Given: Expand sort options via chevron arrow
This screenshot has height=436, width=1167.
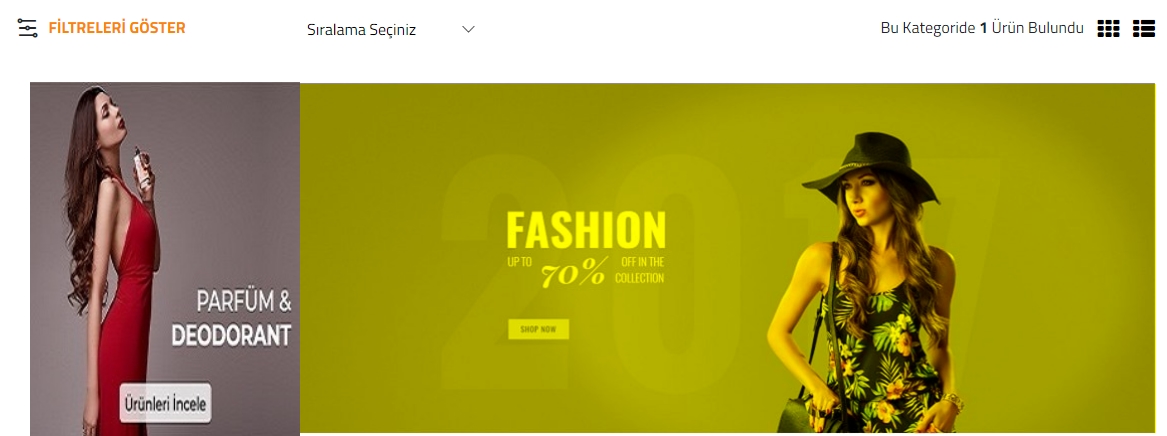Looking at the screenshot, I should [468, 30].
